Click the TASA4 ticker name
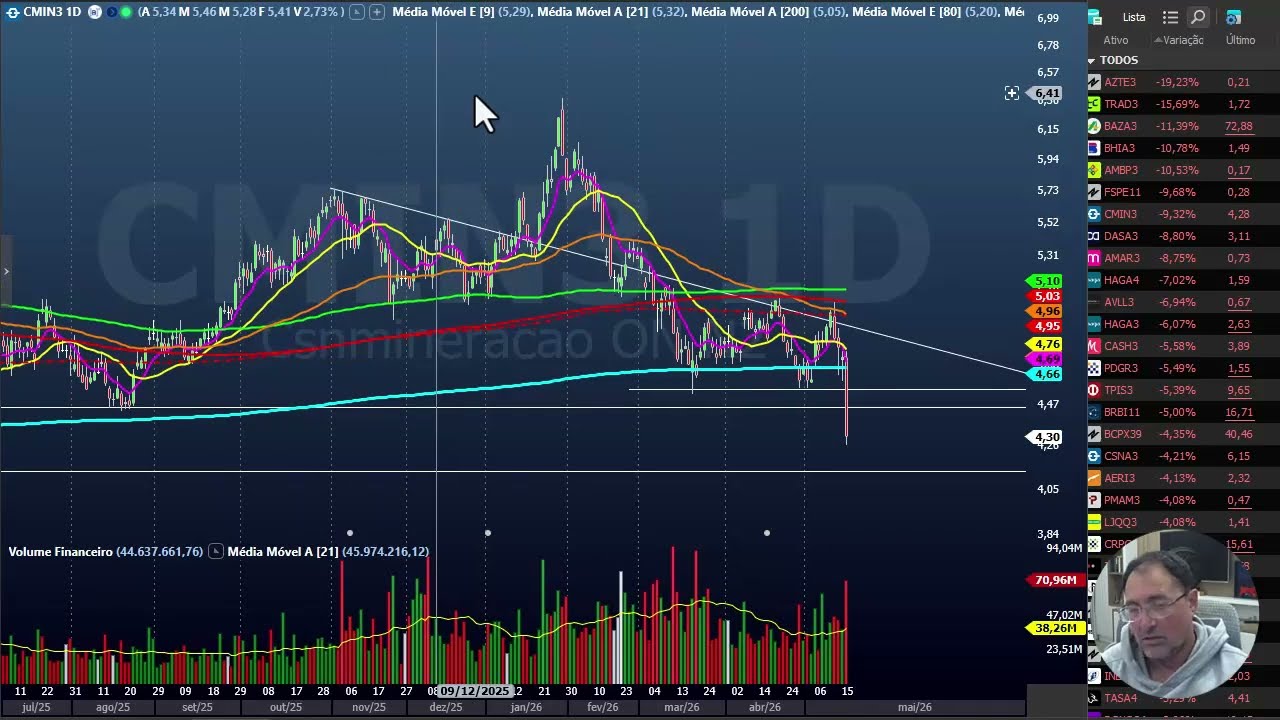 pos(1120,698)
